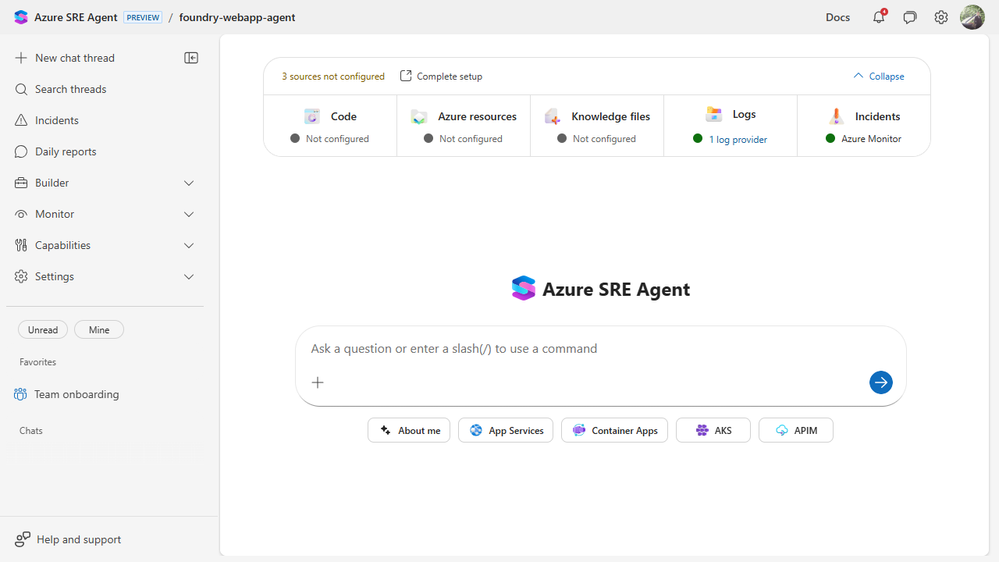This screenshot has height=562, width=999.
Task: Click the notifications bell icon
Action: pos(878,17)
